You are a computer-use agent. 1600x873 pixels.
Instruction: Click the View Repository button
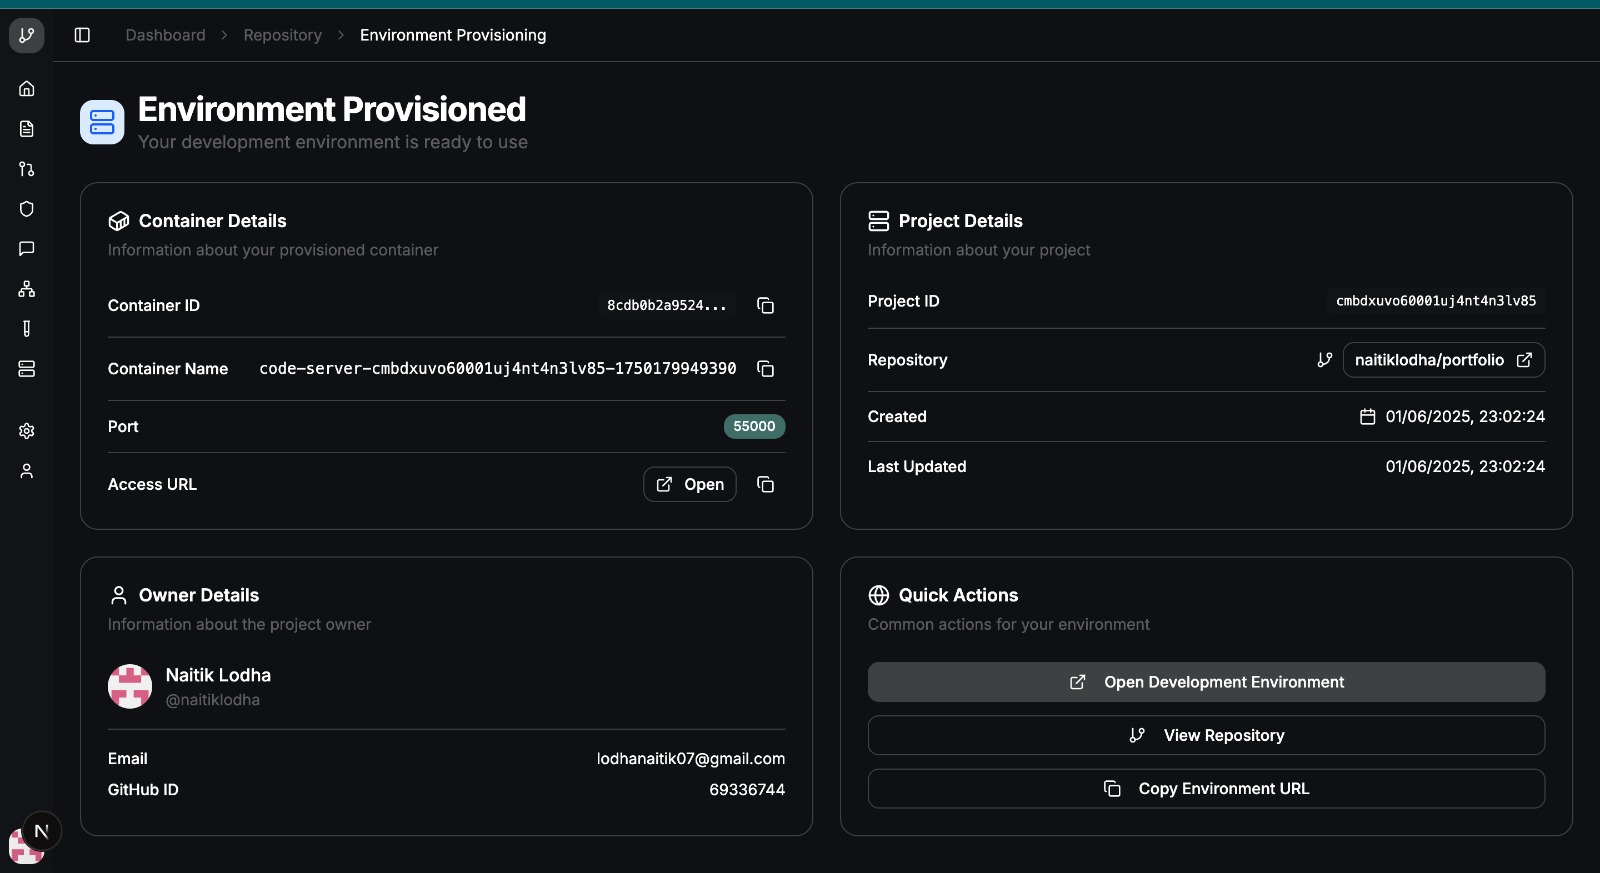1206,735
